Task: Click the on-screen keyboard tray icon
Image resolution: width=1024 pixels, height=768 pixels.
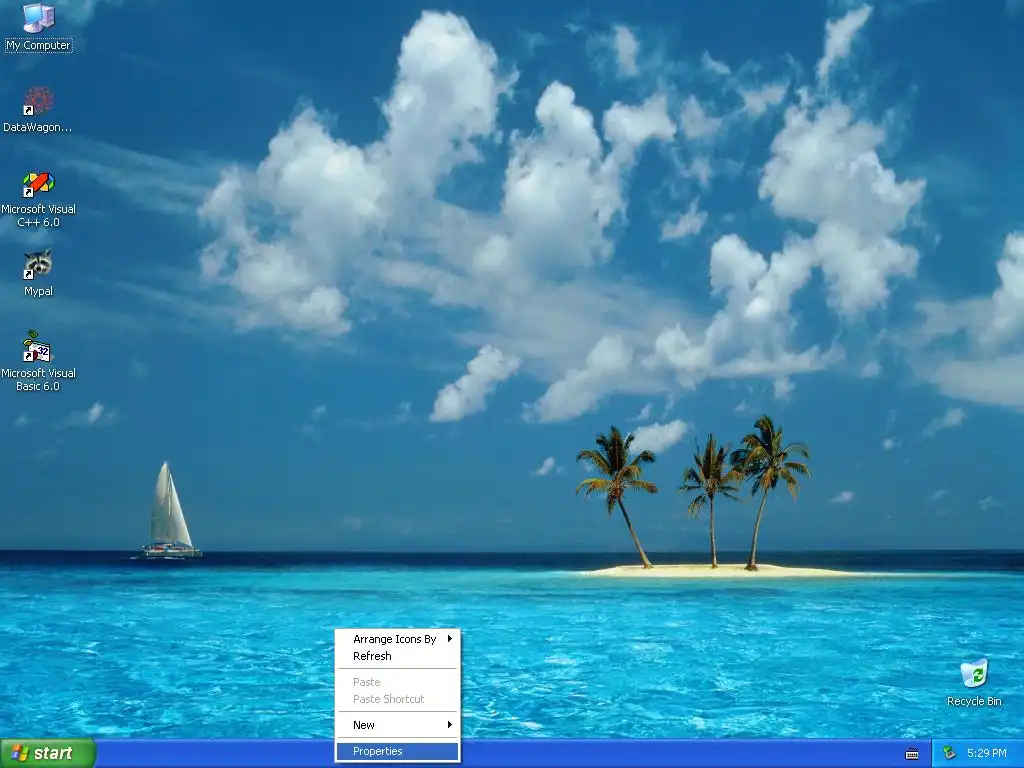Action: point(912,754)
